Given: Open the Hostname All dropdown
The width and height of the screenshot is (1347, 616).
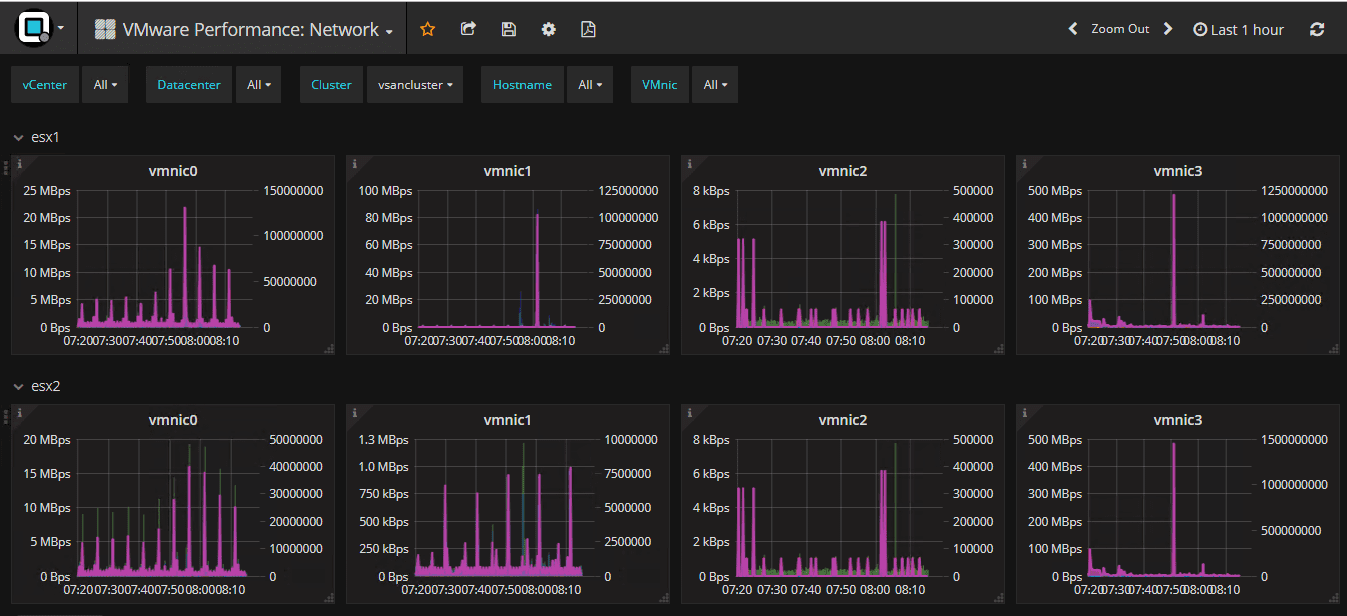Looking at the screenshot, I should click(x=589, y=84).
